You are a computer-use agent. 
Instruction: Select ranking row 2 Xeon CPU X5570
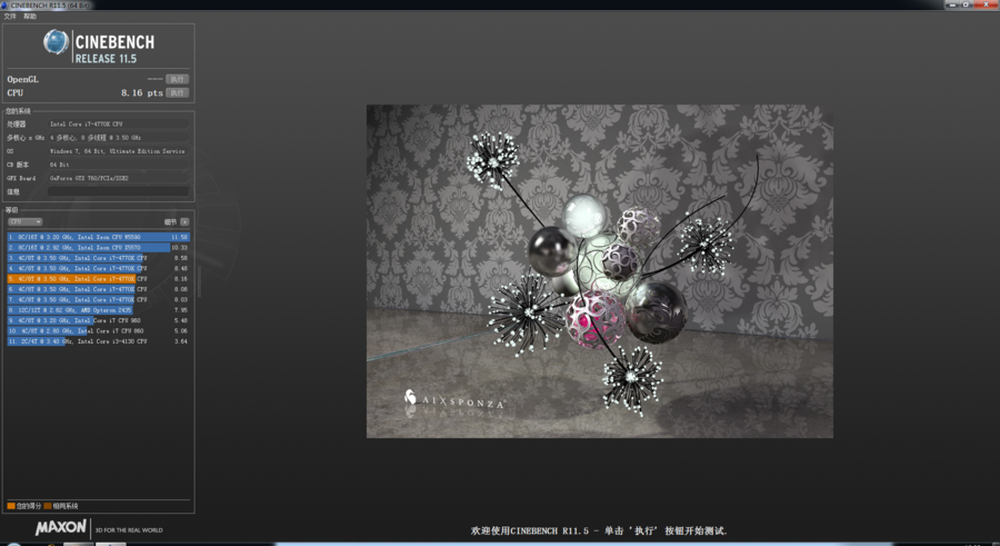98,247
